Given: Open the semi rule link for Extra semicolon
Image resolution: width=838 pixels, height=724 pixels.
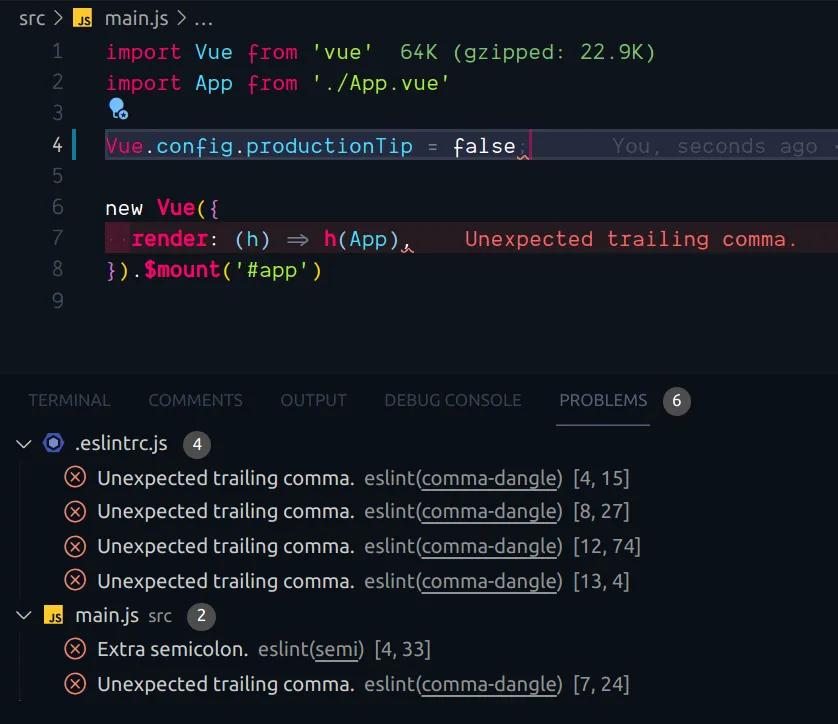Looking at the screenshot, I should click(336, 649).
